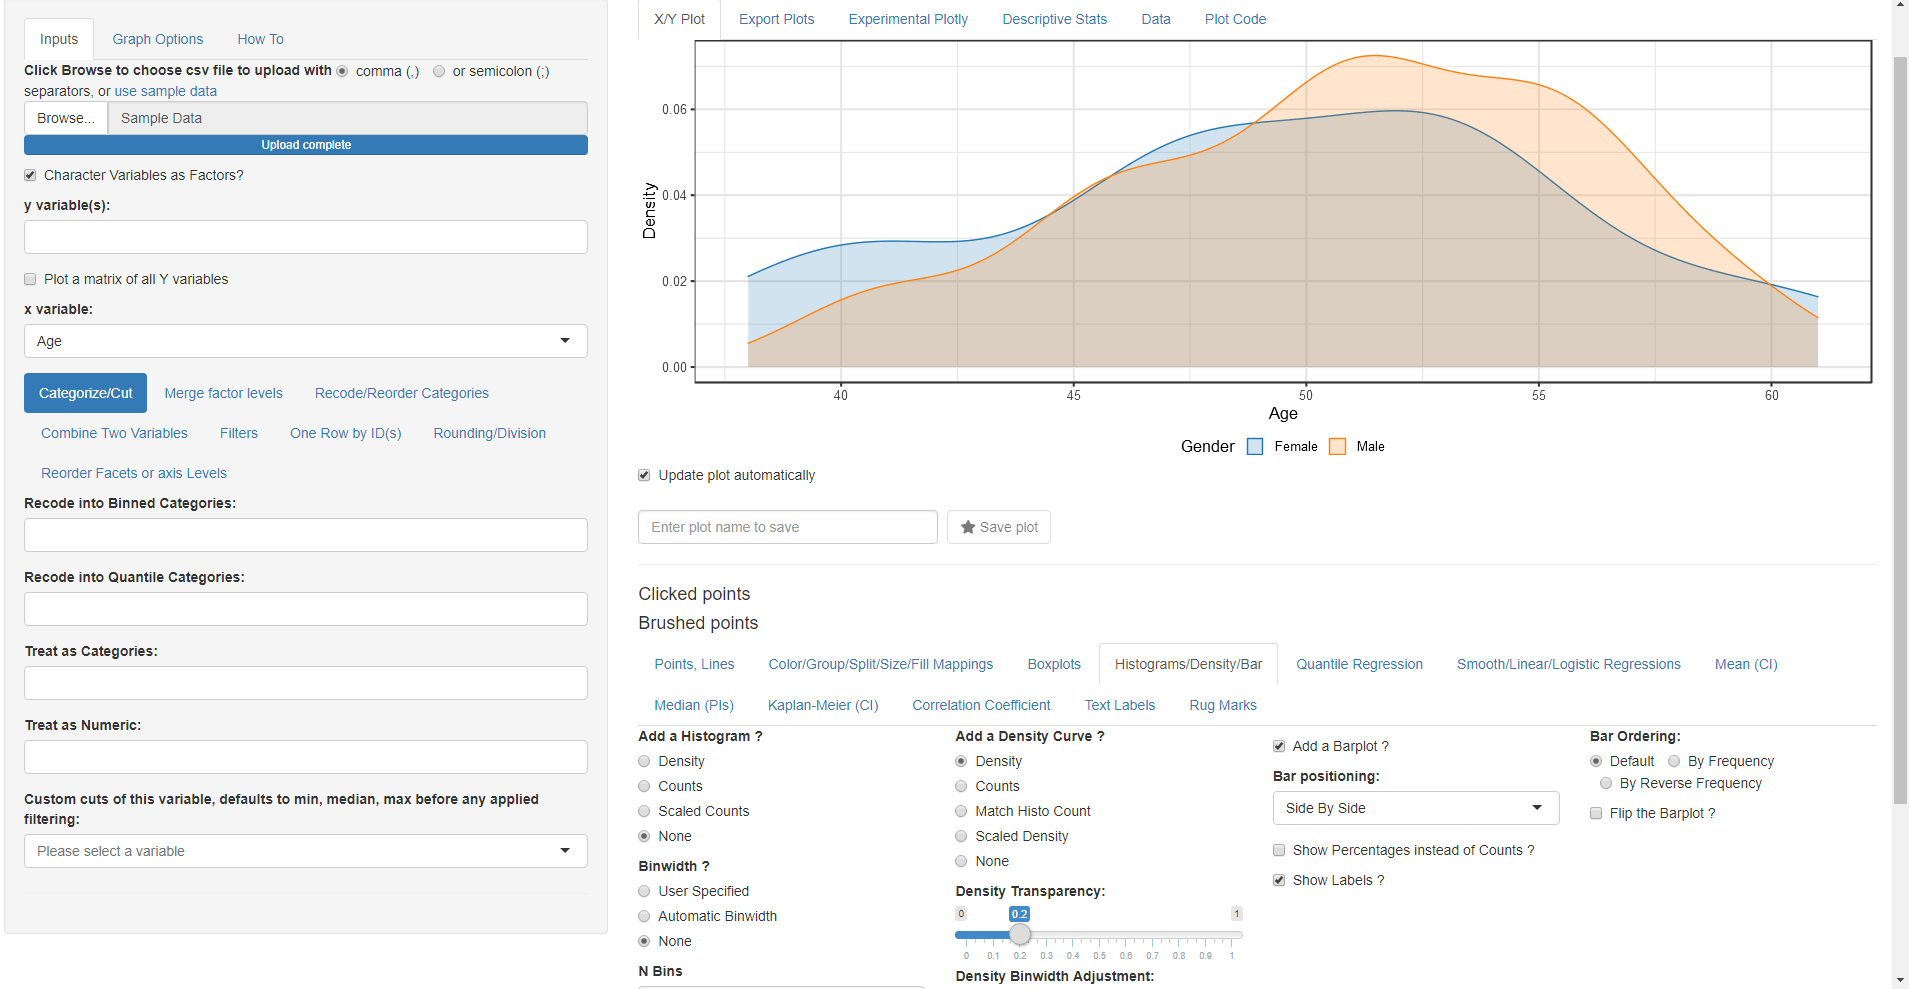
Task: Switch to Mean (CI) tab
Action: click(1746, 664)
